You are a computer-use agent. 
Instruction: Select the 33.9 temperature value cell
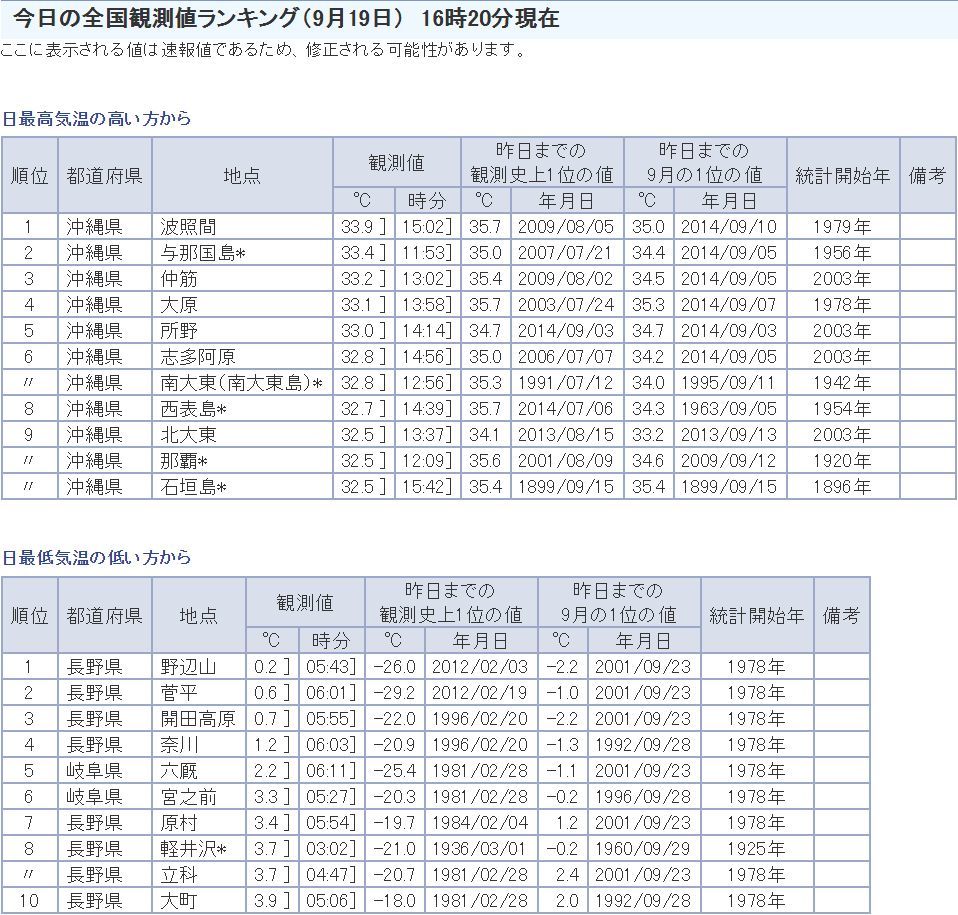coord(358,227)
